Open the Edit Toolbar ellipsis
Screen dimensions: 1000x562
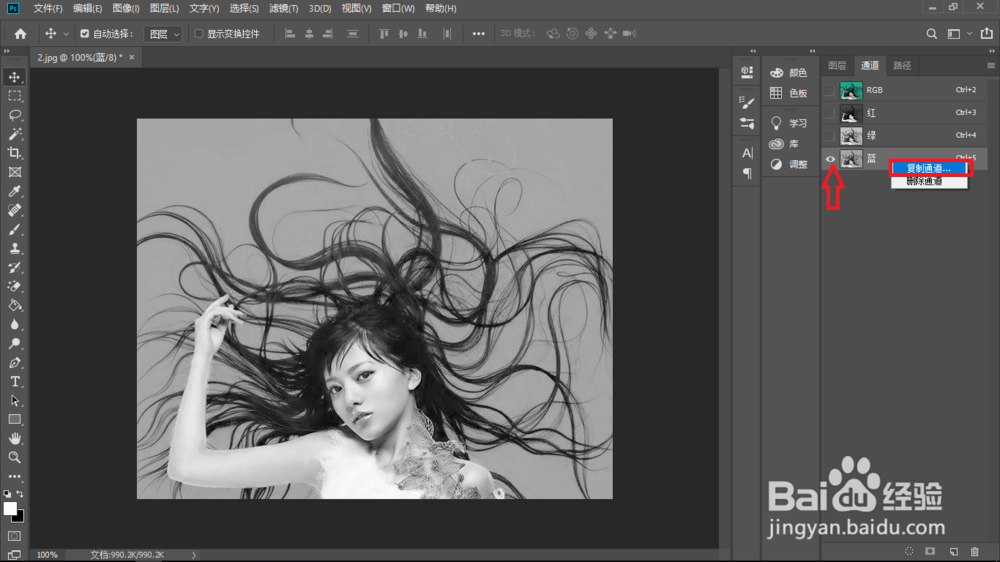[14, 477]
